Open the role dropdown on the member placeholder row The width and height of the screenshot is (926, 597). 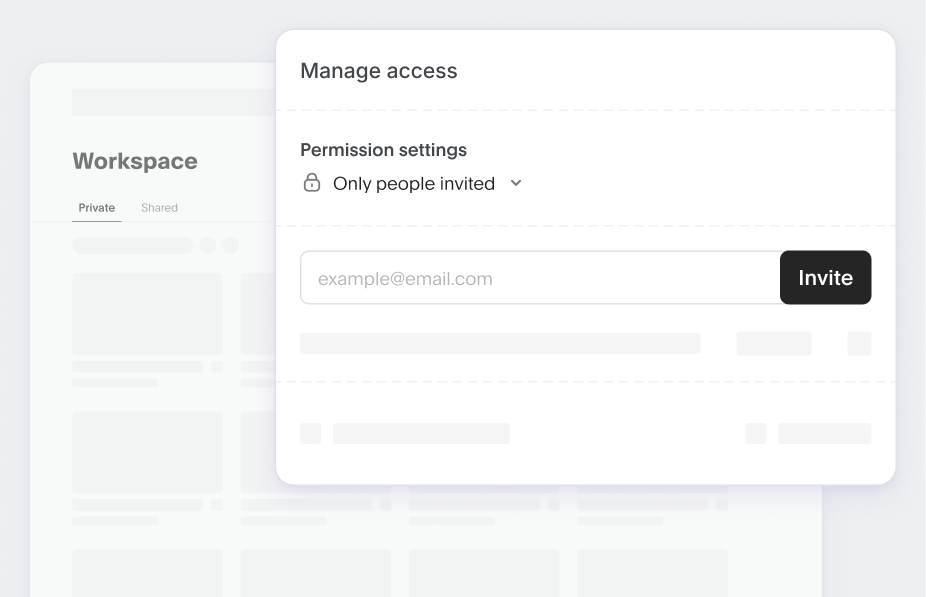773,343
